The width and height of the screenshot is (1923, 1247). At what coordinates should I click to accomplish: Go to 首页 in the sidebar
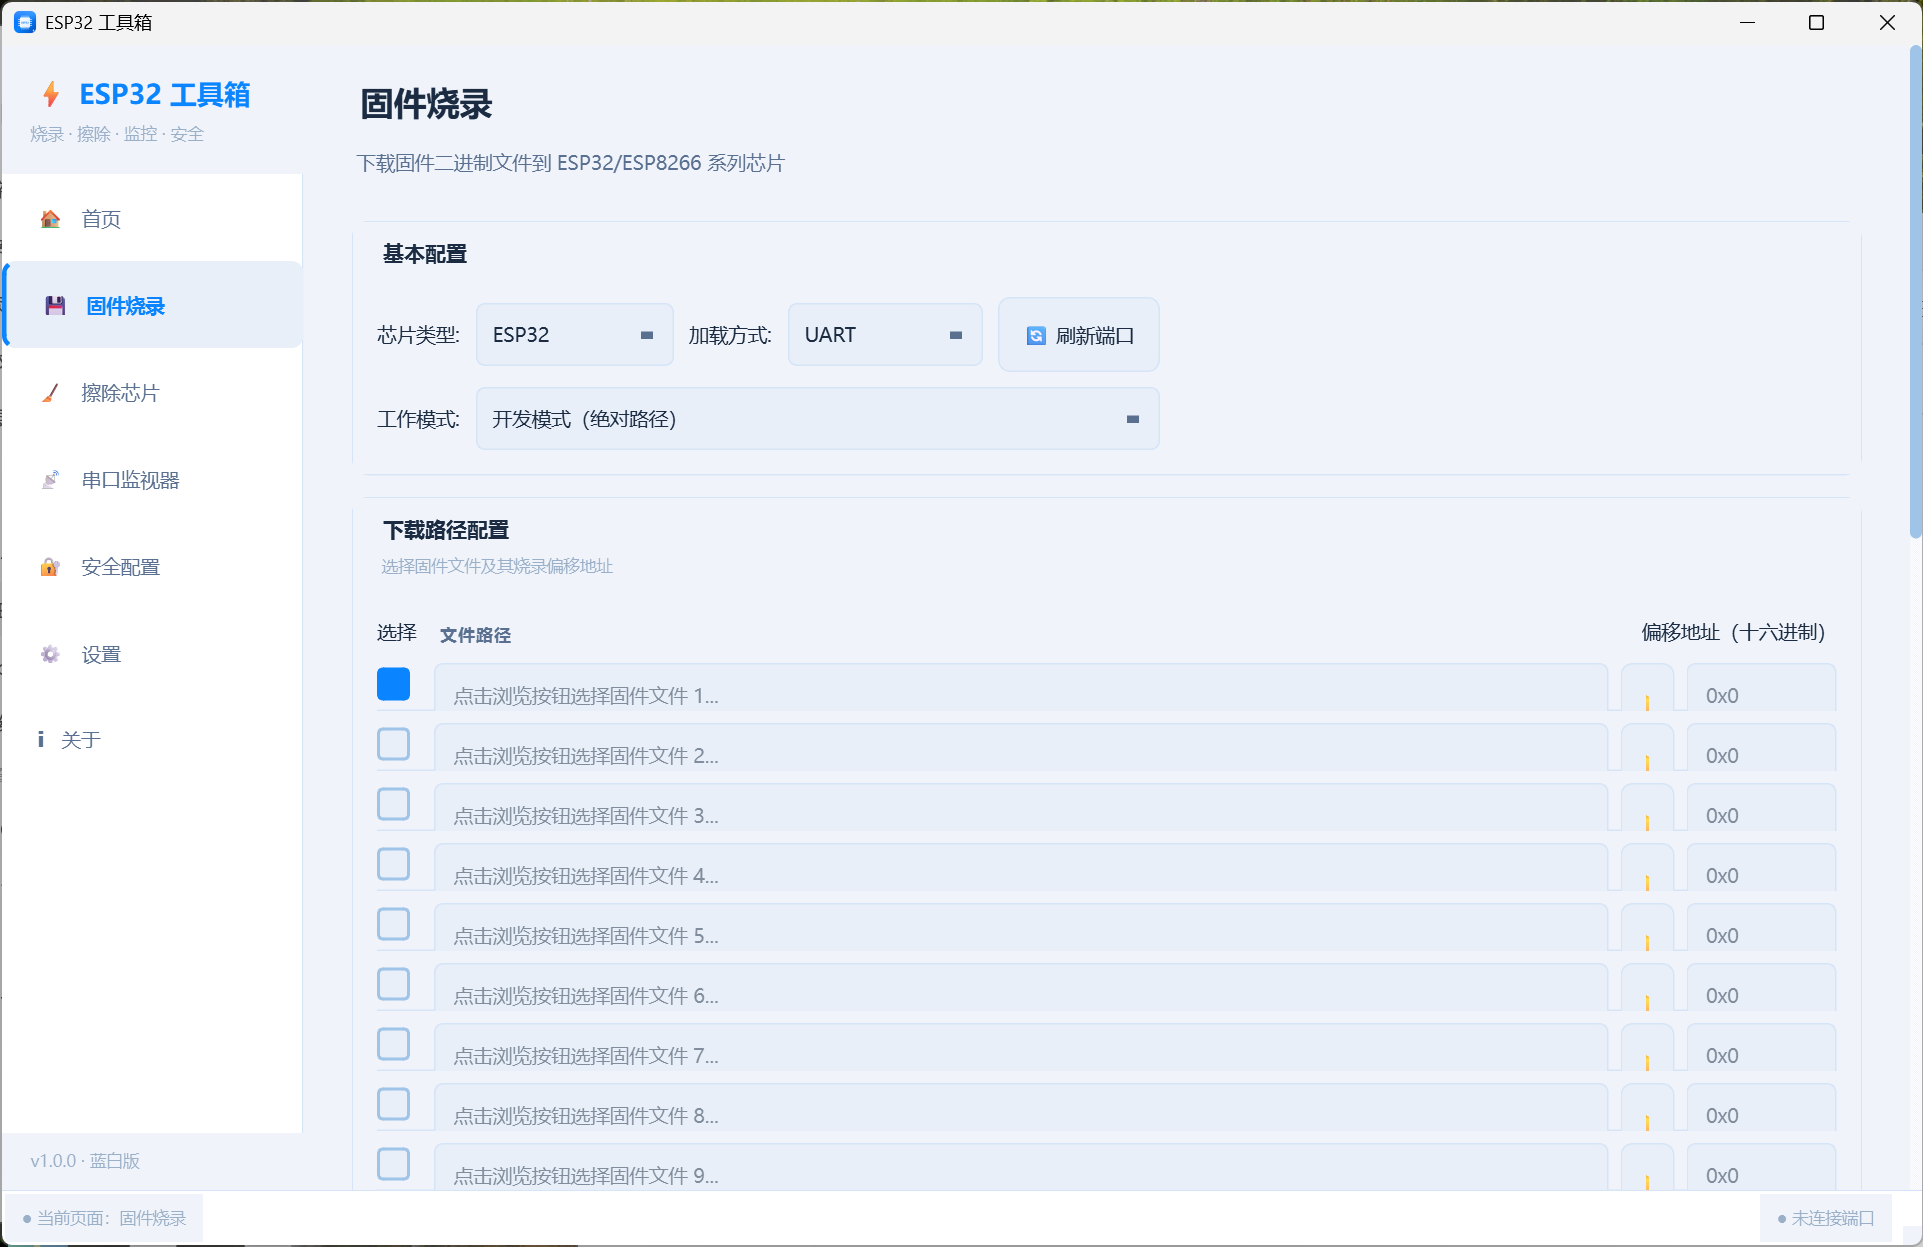(x=153, y=219)
